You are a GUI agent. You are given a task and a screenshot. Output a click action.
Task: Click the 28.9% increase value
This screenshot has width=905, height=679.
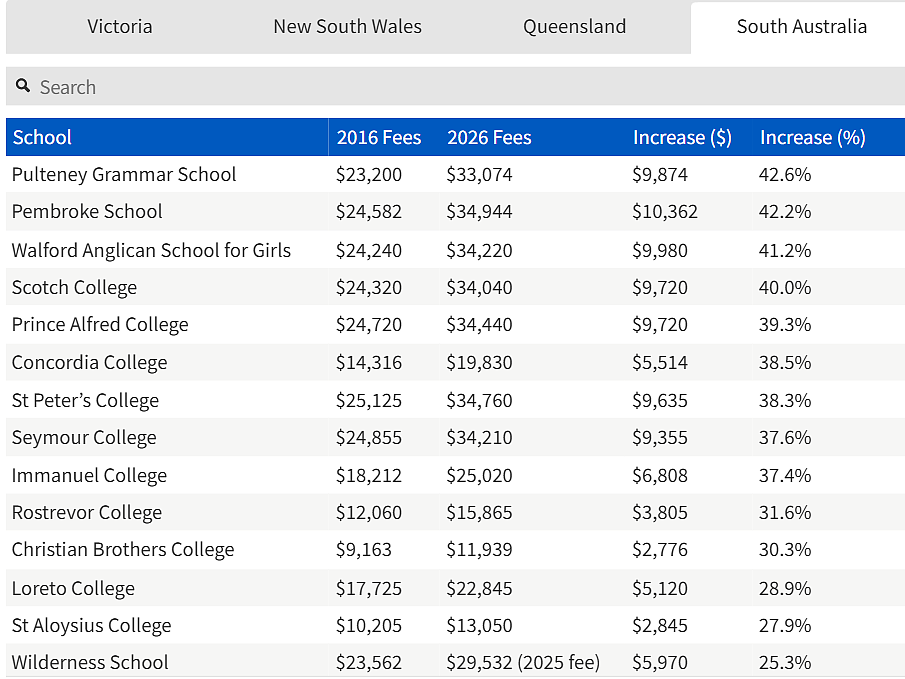[785, 589]
